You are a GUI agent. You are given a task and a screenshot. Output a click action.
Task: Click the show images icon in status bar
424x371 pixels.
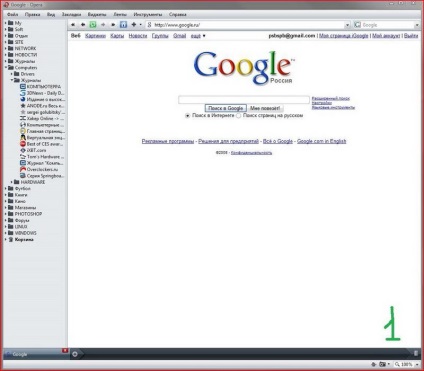click(x=383, y=364)
